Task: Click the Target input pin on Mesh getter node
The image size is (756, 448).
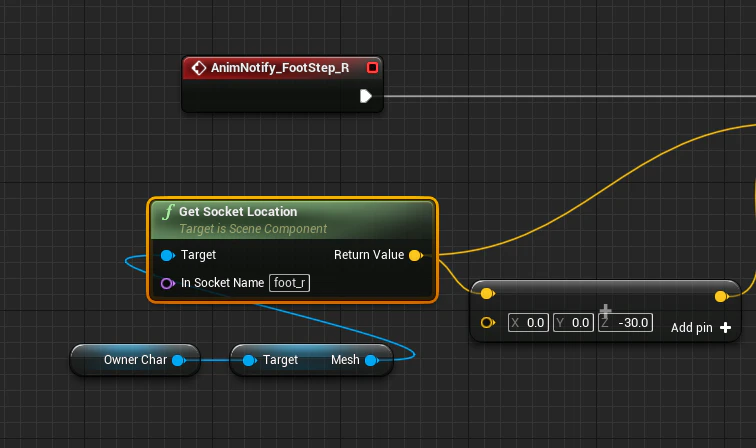Action: [249, 360]
